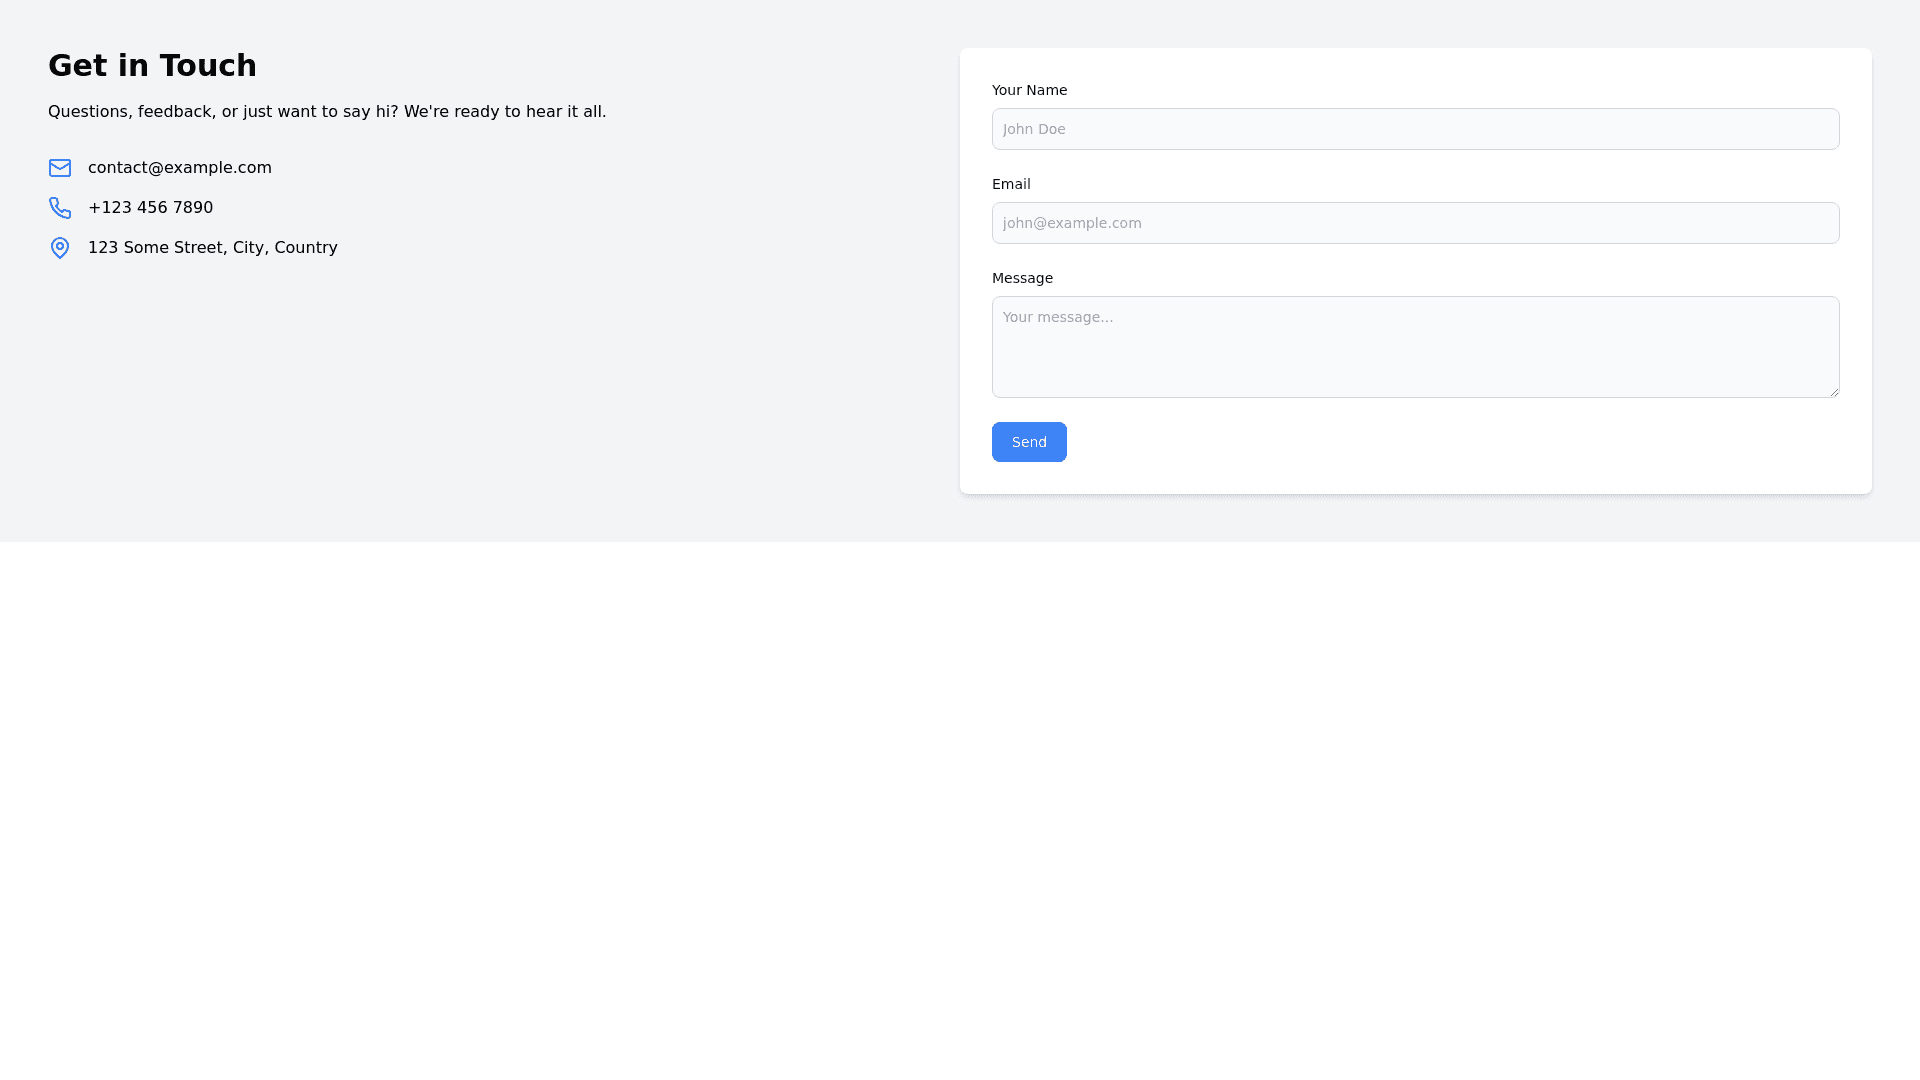Click the contact@example.com email address
1920x1080 pixels.
pos(180,168)
